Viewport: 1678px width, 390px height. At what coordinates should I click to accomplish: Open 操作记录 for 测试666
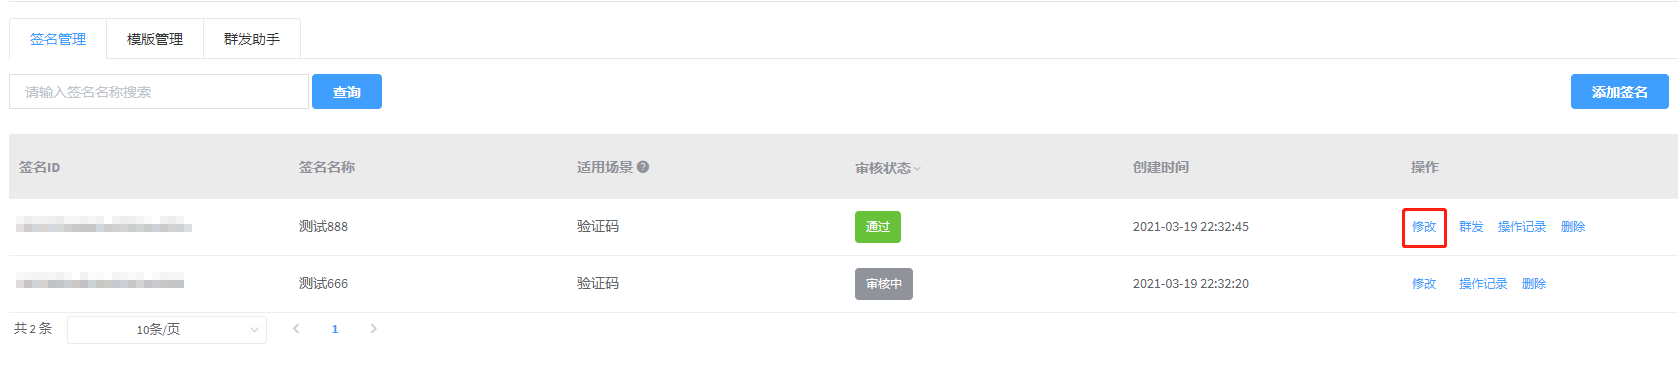point(1483,284)
